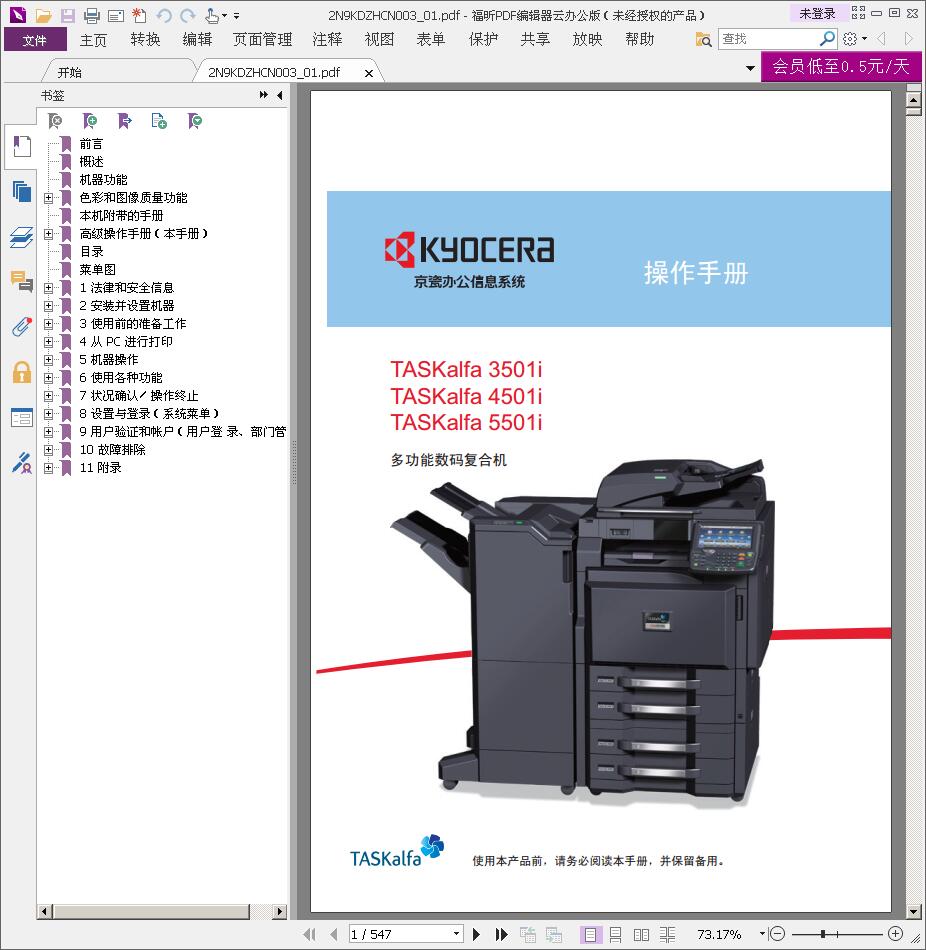This screenshot has height=950, width=926.
Task: Select single page view mode
Action: point(590,935)
